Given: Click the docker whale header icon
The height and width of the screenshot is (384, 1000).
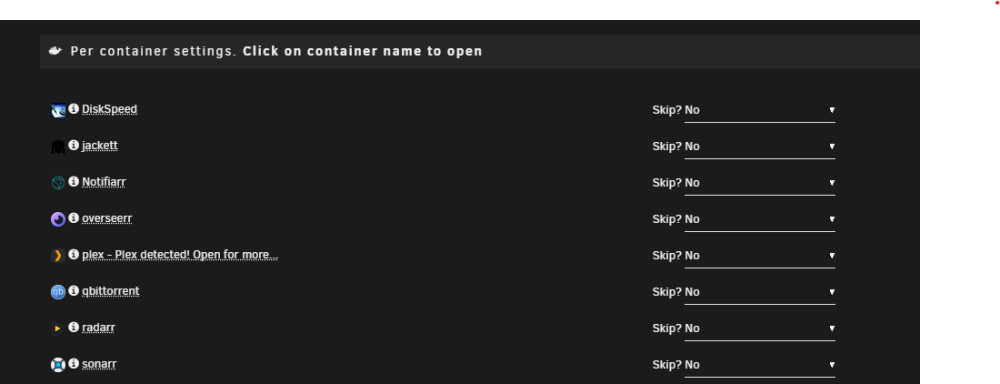Looking at the screenshot, I should click(x=55, y=51).
